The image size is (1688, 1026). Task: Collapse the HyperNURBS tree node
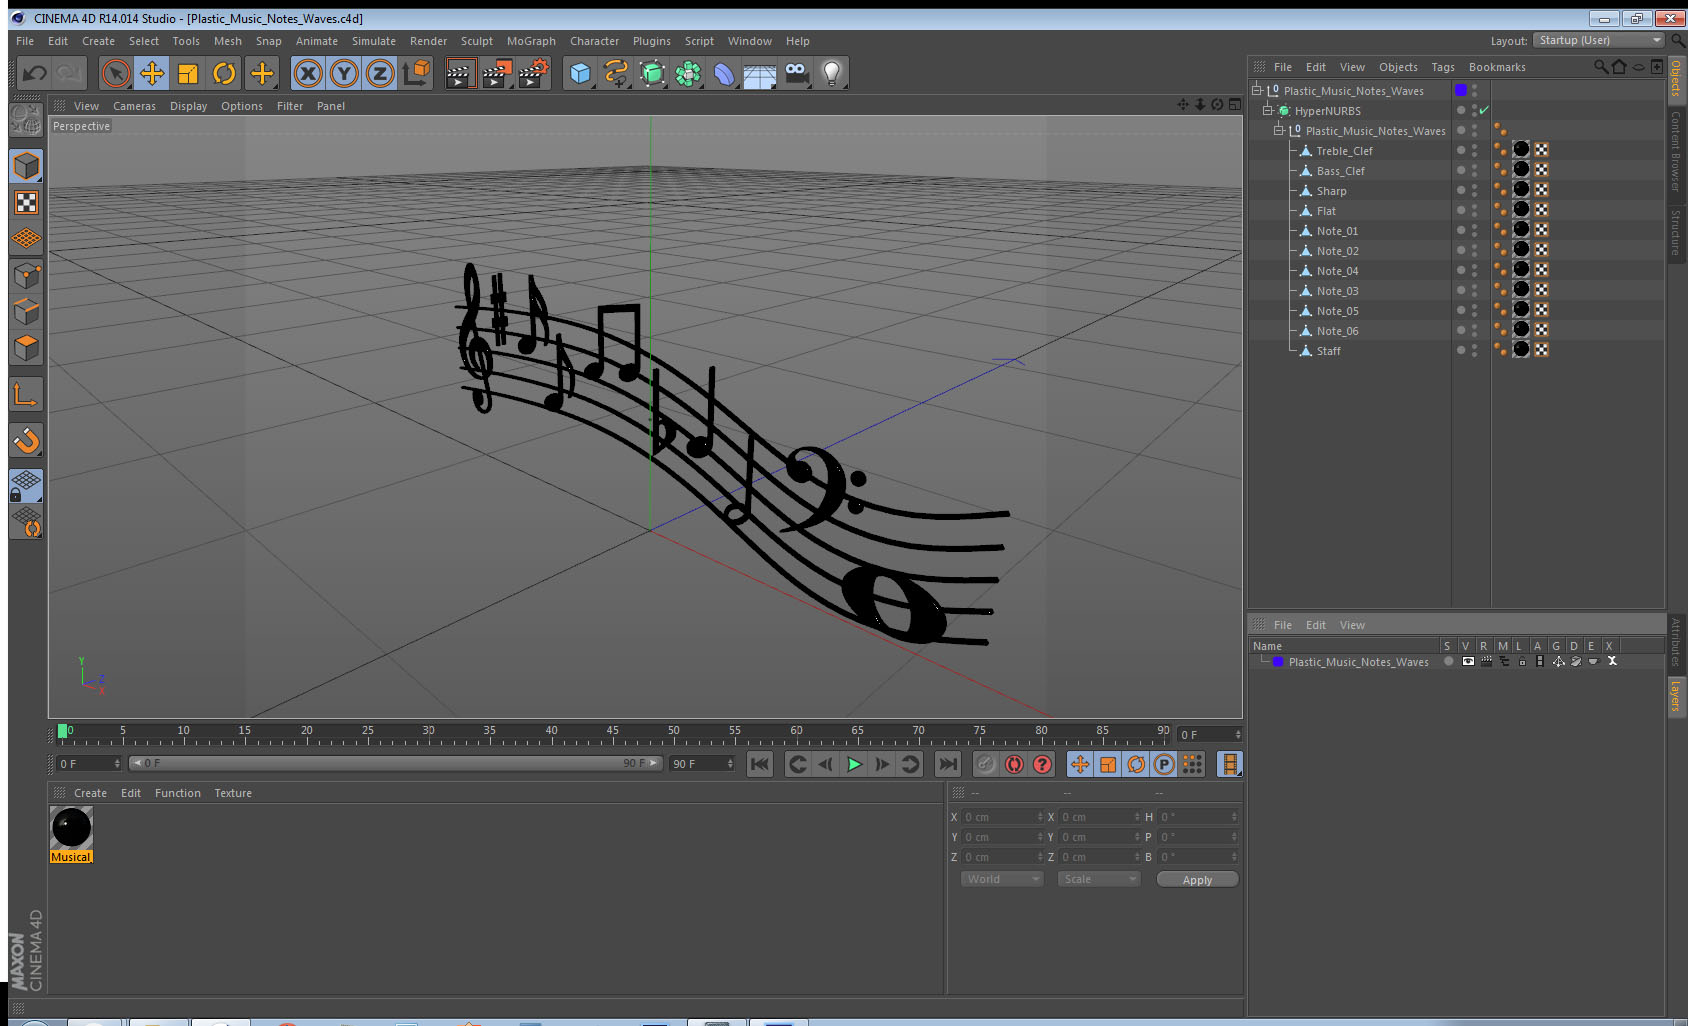coord(1268,110)
